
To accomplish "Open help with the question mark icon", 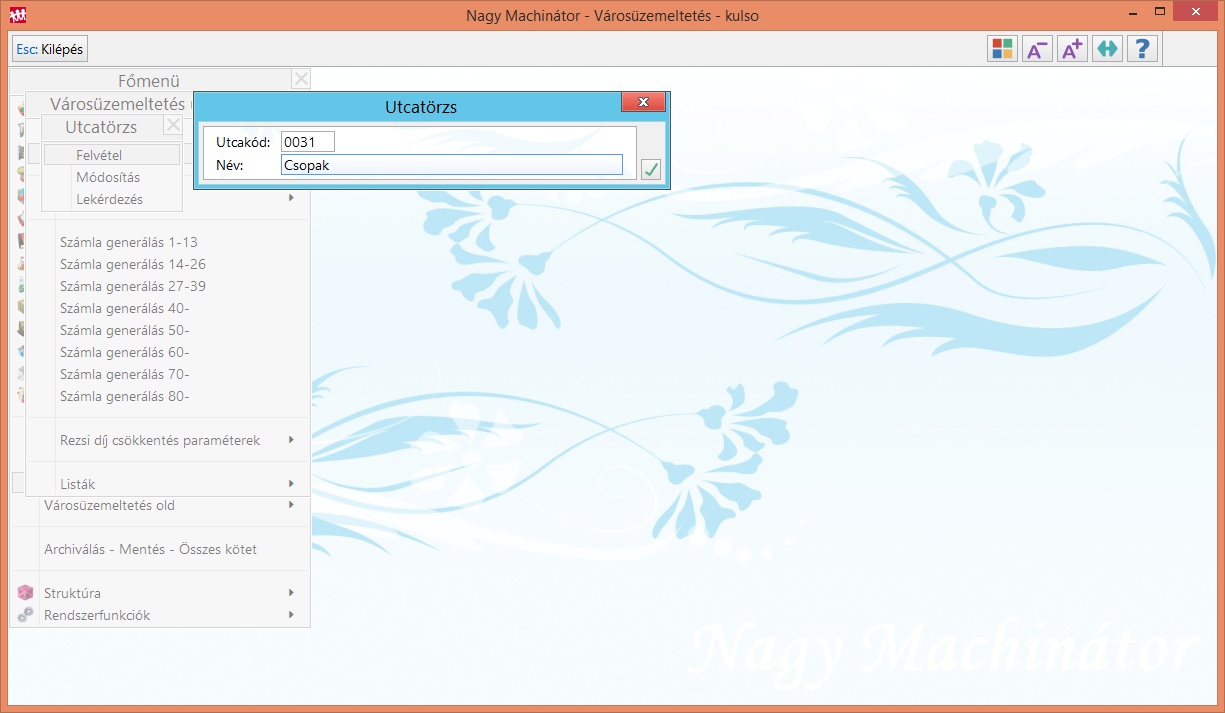I will point(1142,49).
